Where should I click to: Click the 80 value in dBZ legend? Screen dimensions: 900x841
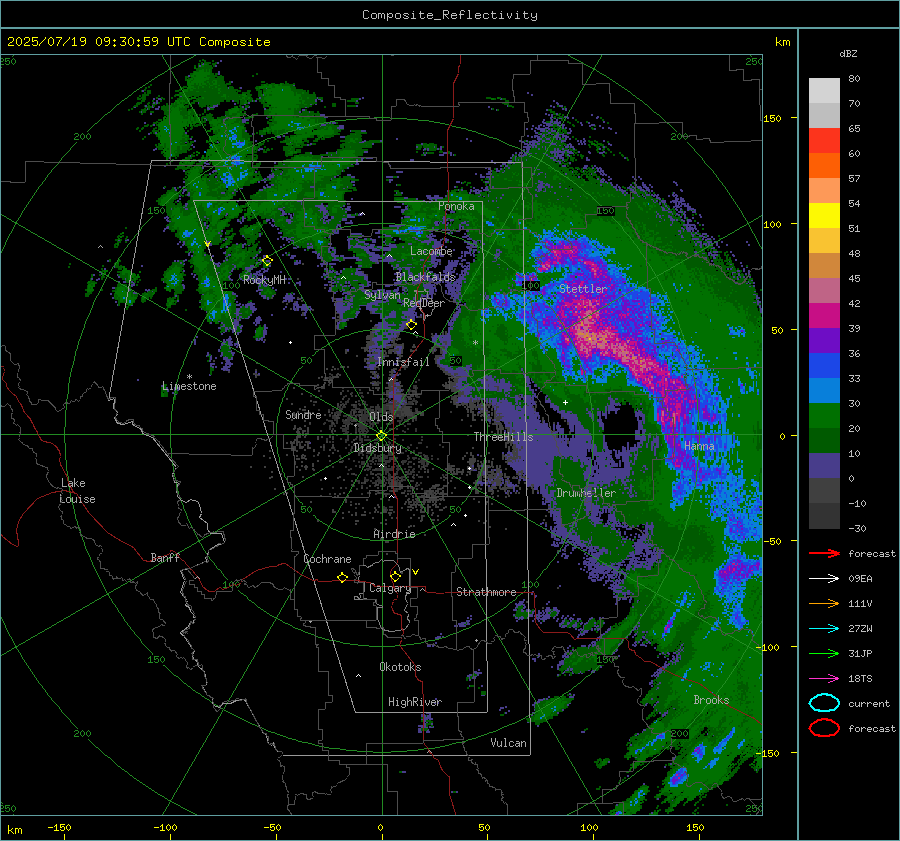pos(854,79)
